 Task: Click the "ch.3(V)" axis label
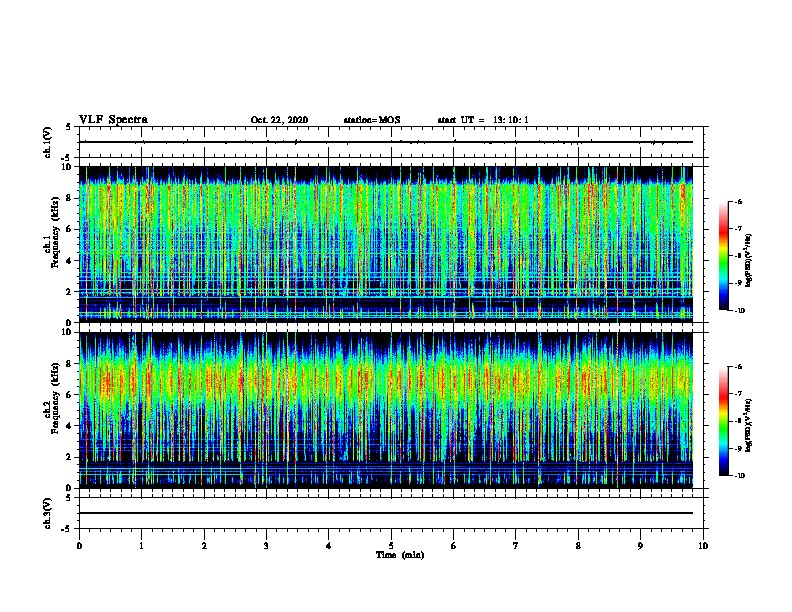48,513
